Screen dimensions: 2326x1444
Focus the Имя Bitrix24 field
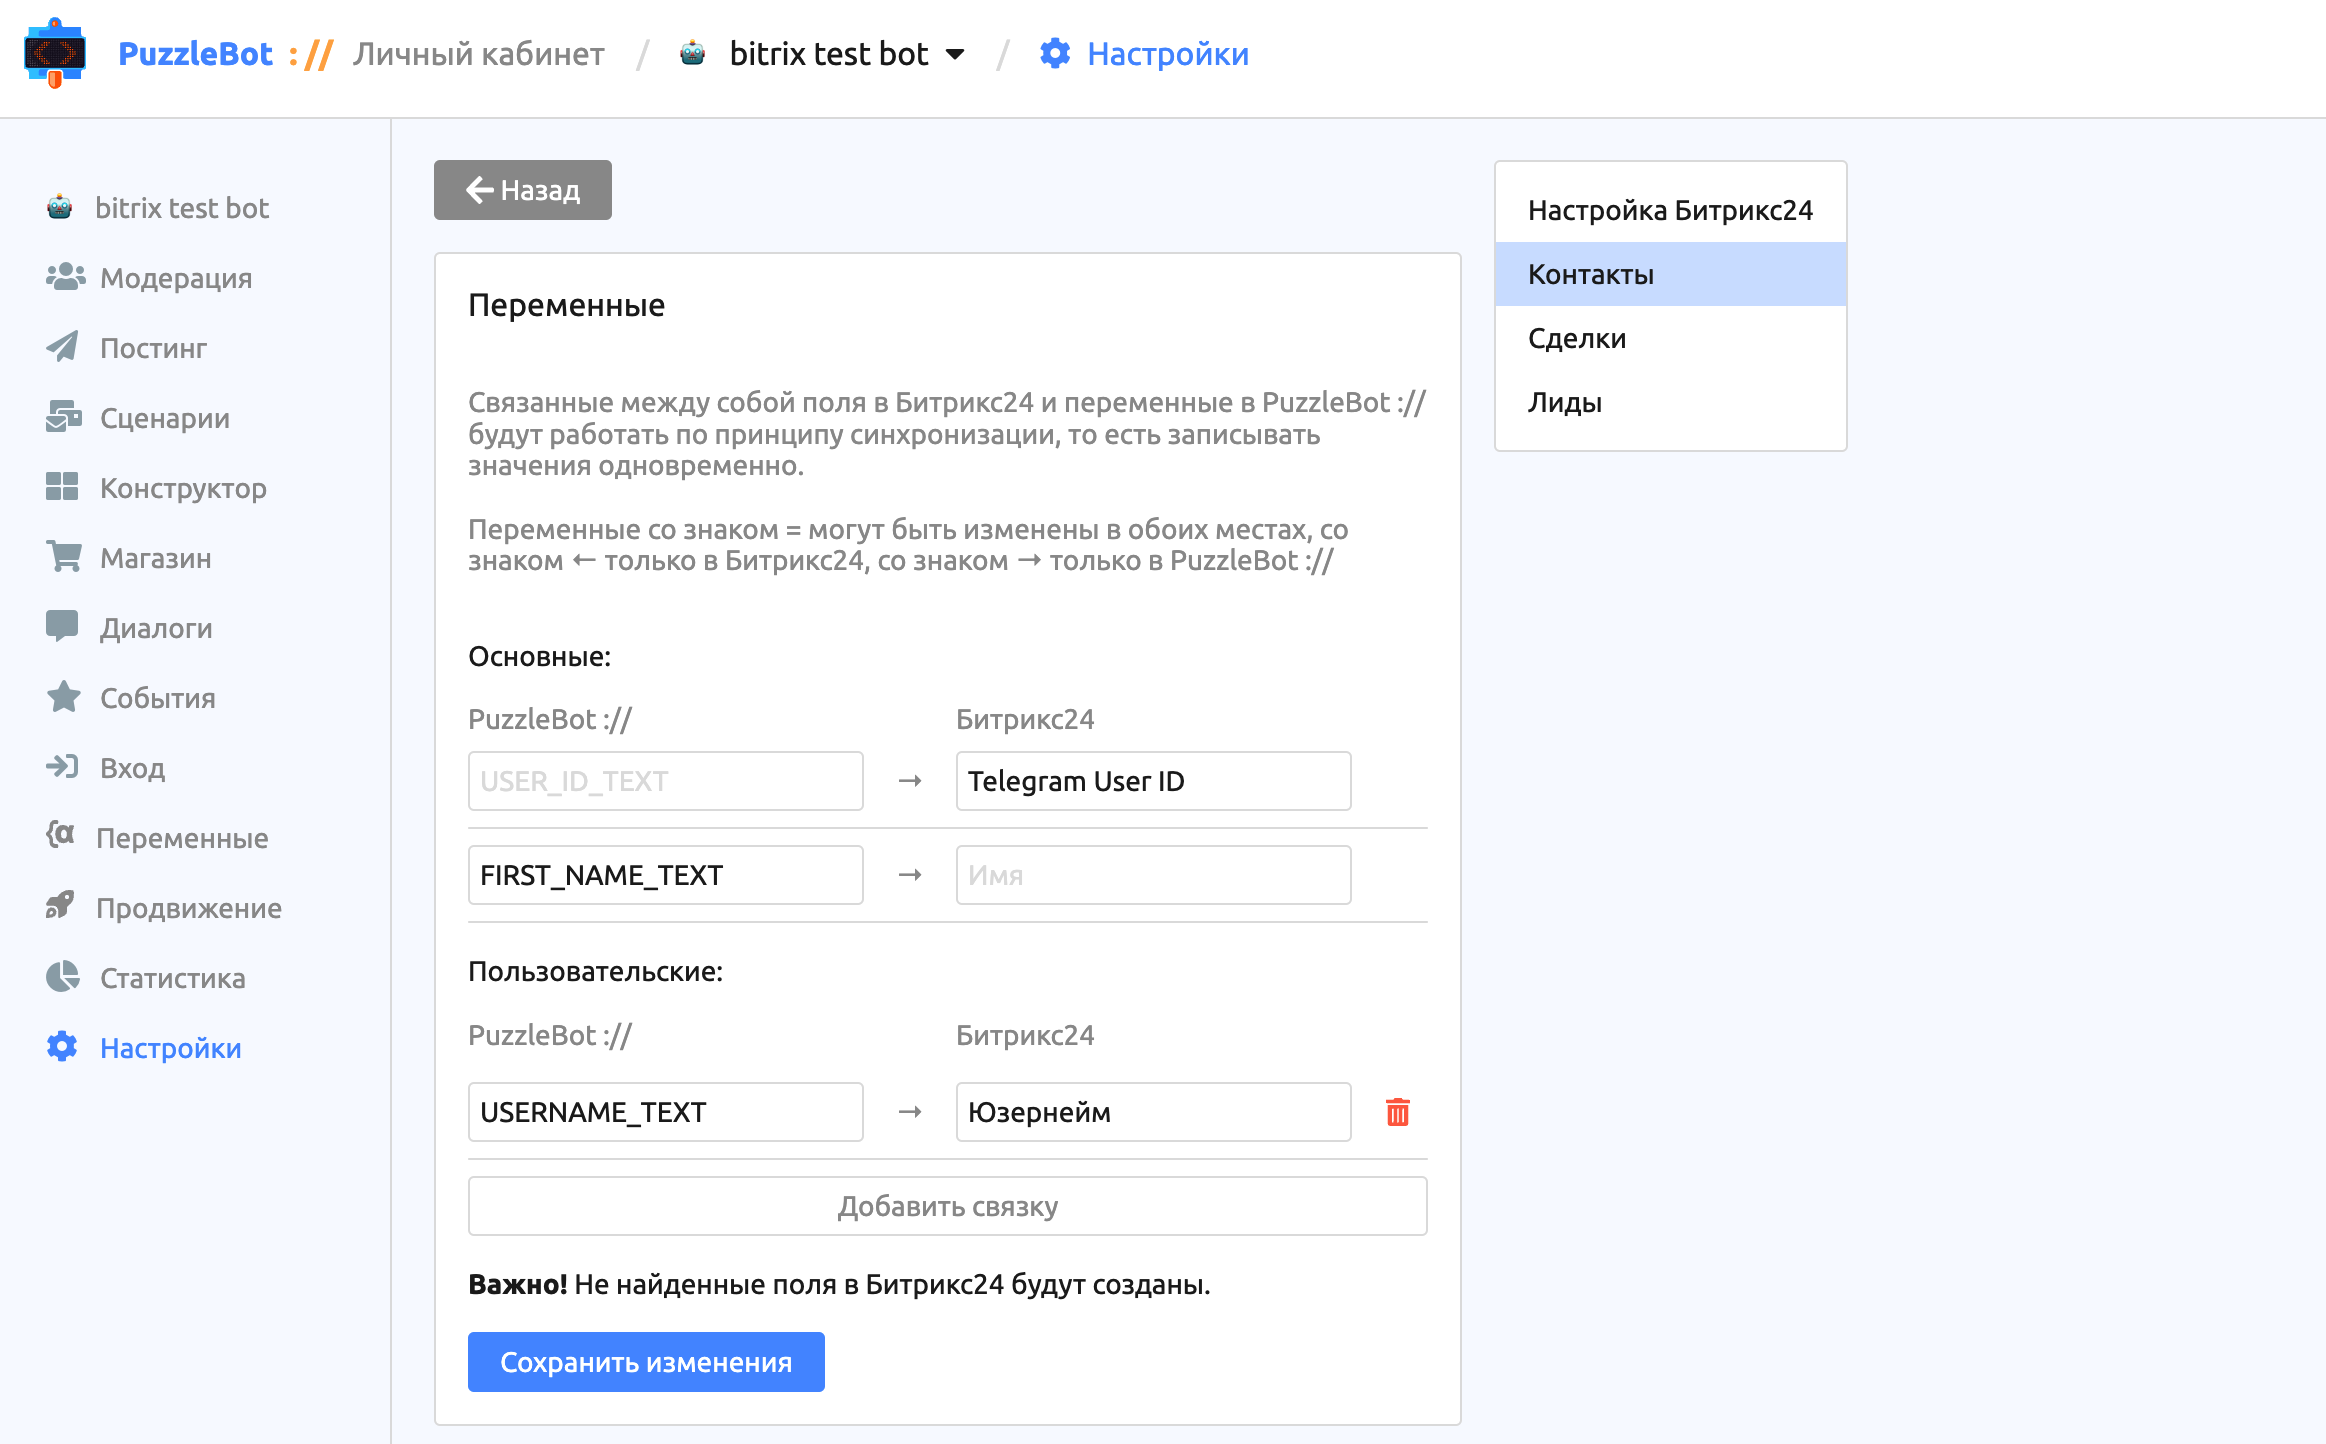click(1154, 875)
